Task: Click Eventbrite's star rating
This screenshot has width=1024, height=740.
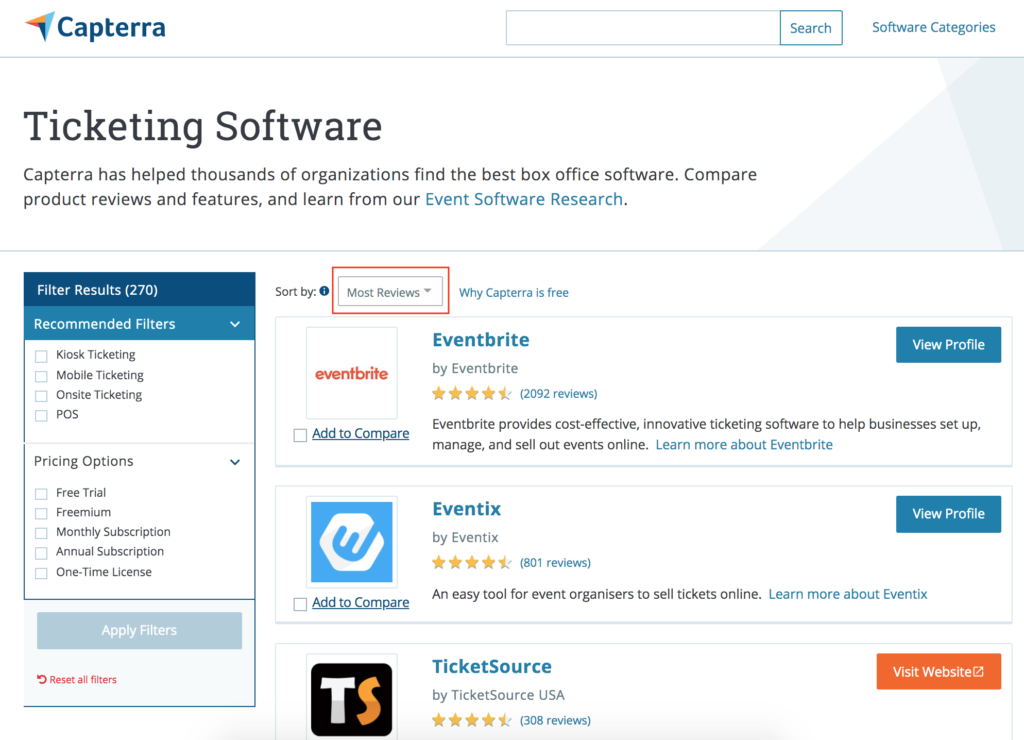Action: (x=472, y=394)
